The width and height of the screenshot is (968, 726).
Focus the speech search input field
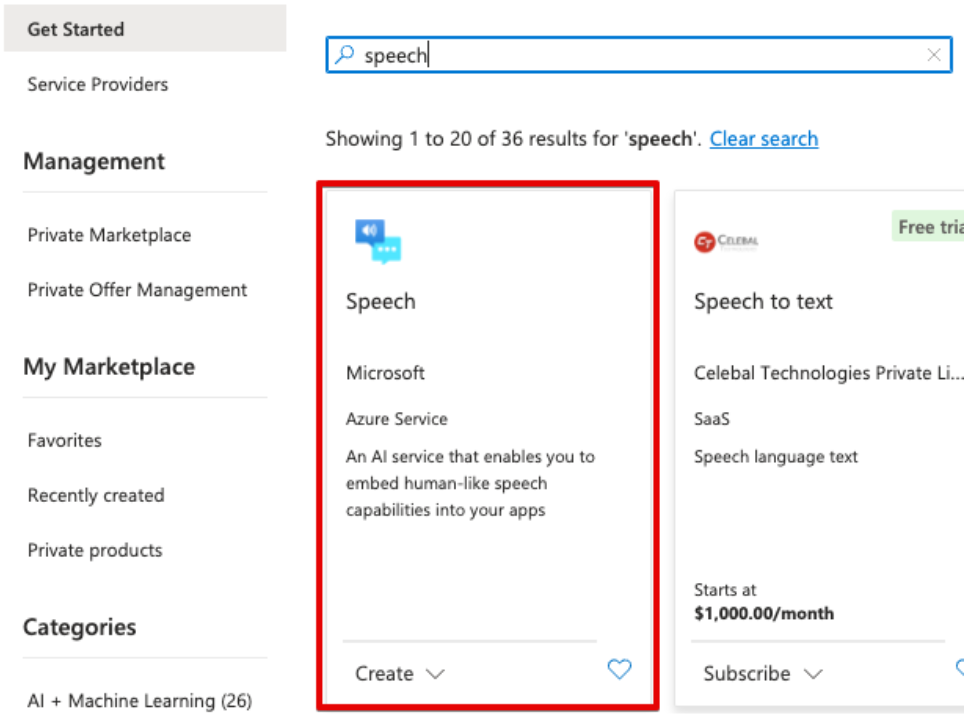pyautogui.click(x=639, y=55)
